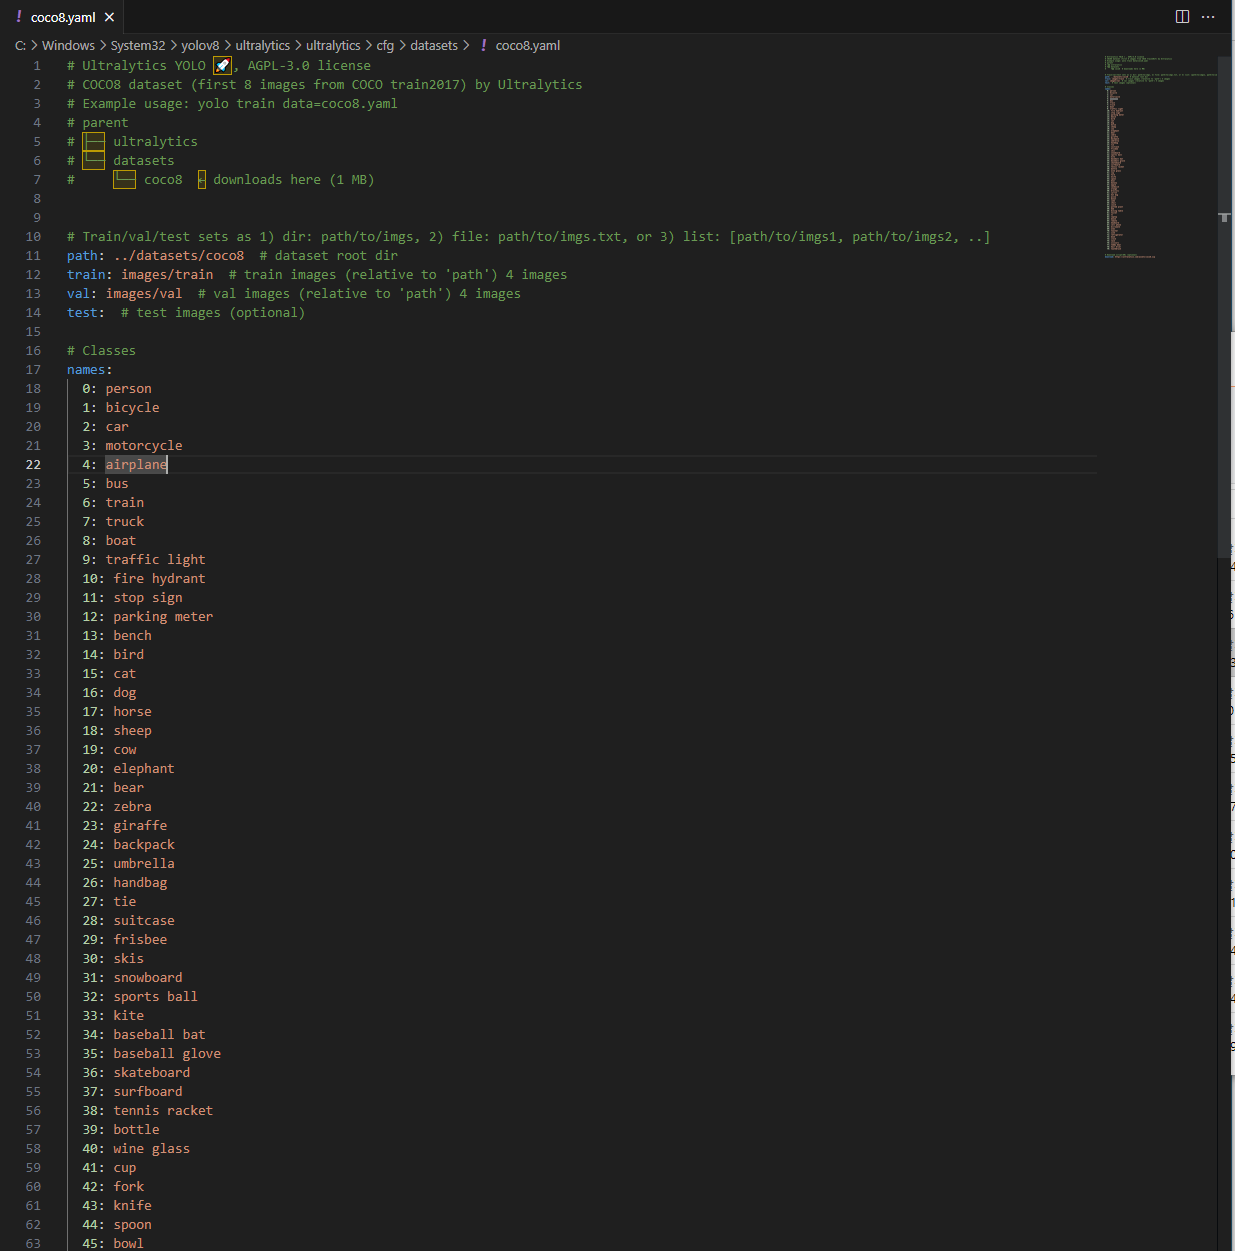Click the 'surfboard' class name
The image size is (1235, 1251).
[x=148, y=1092]
